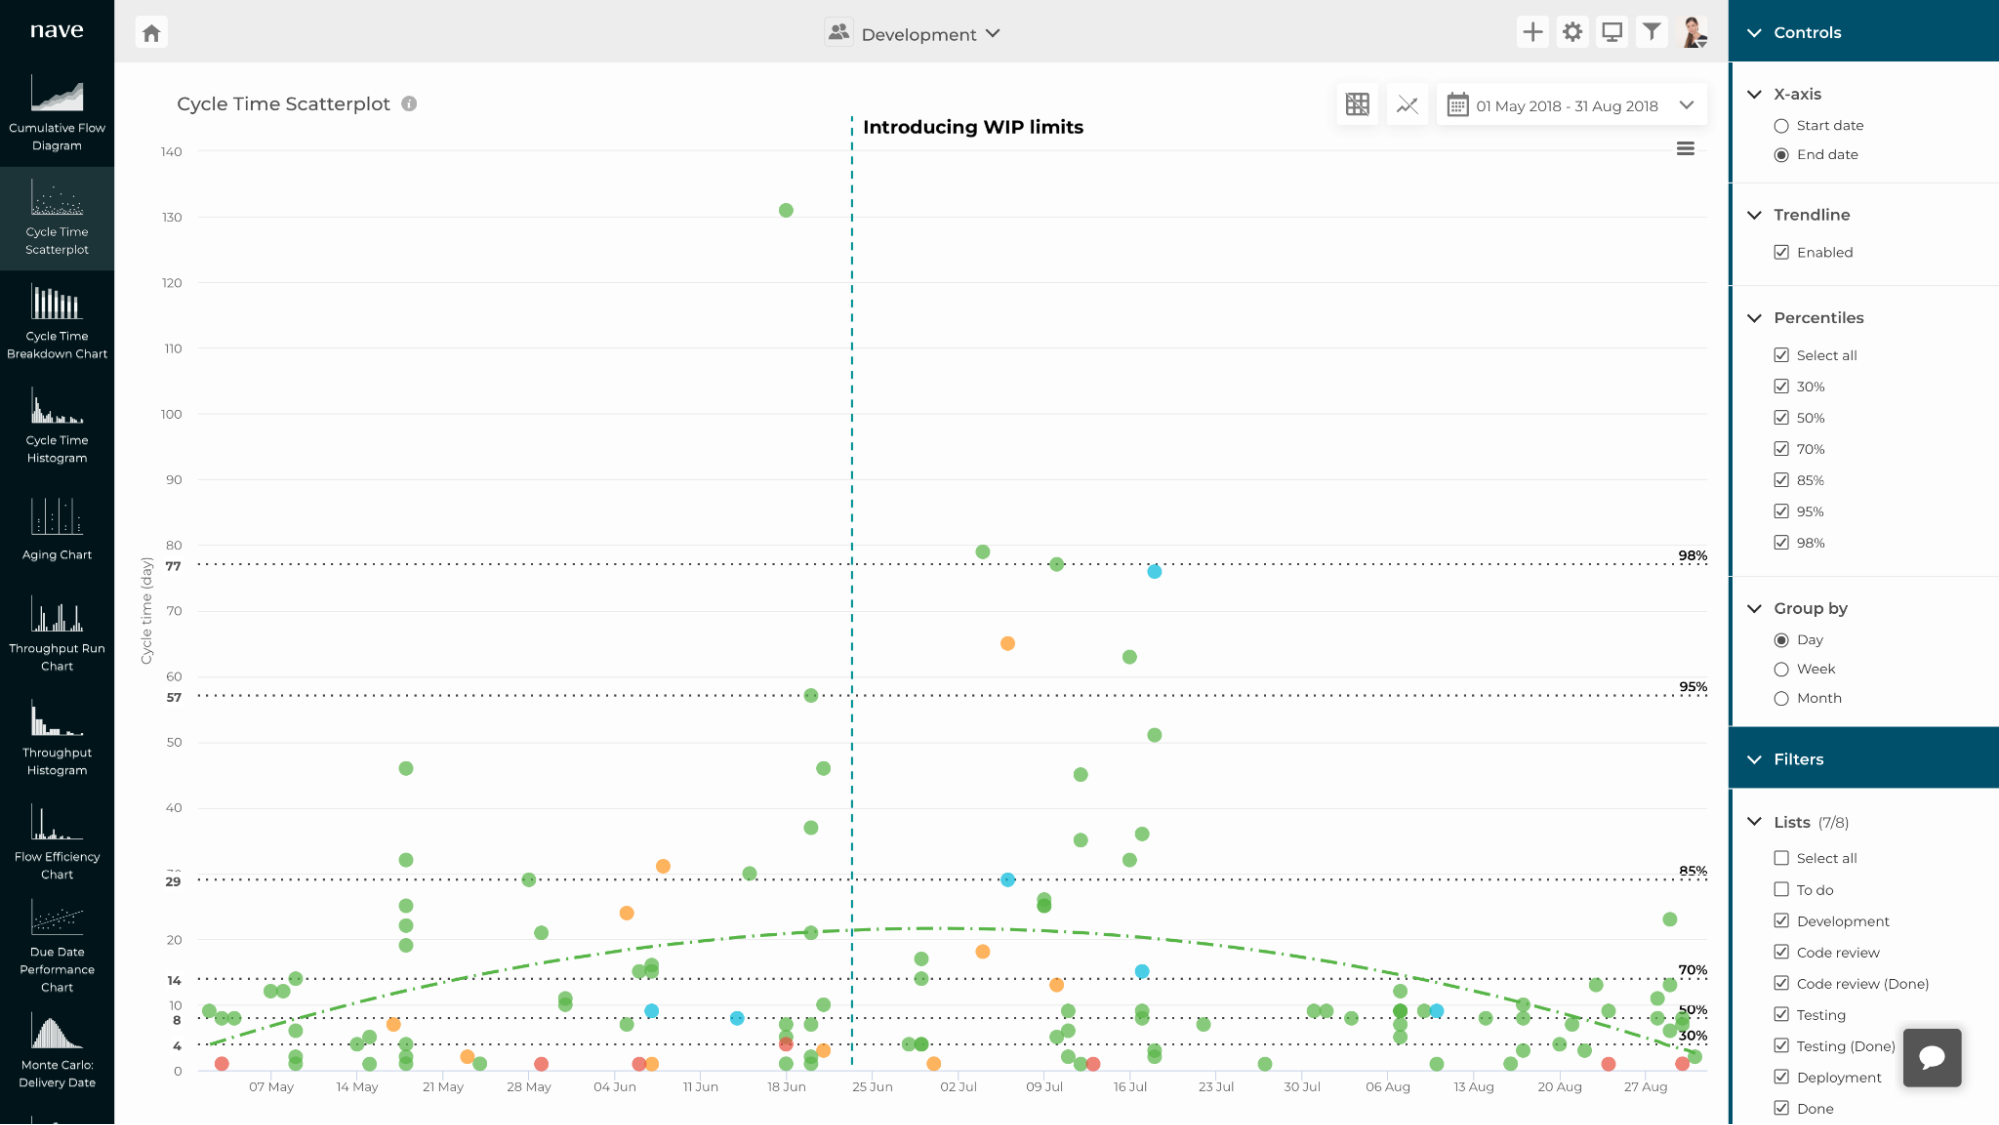This screenshot has width=1999, height=1125.
Task: Collapse the Percentiles section
Action: click(1754, 318)
